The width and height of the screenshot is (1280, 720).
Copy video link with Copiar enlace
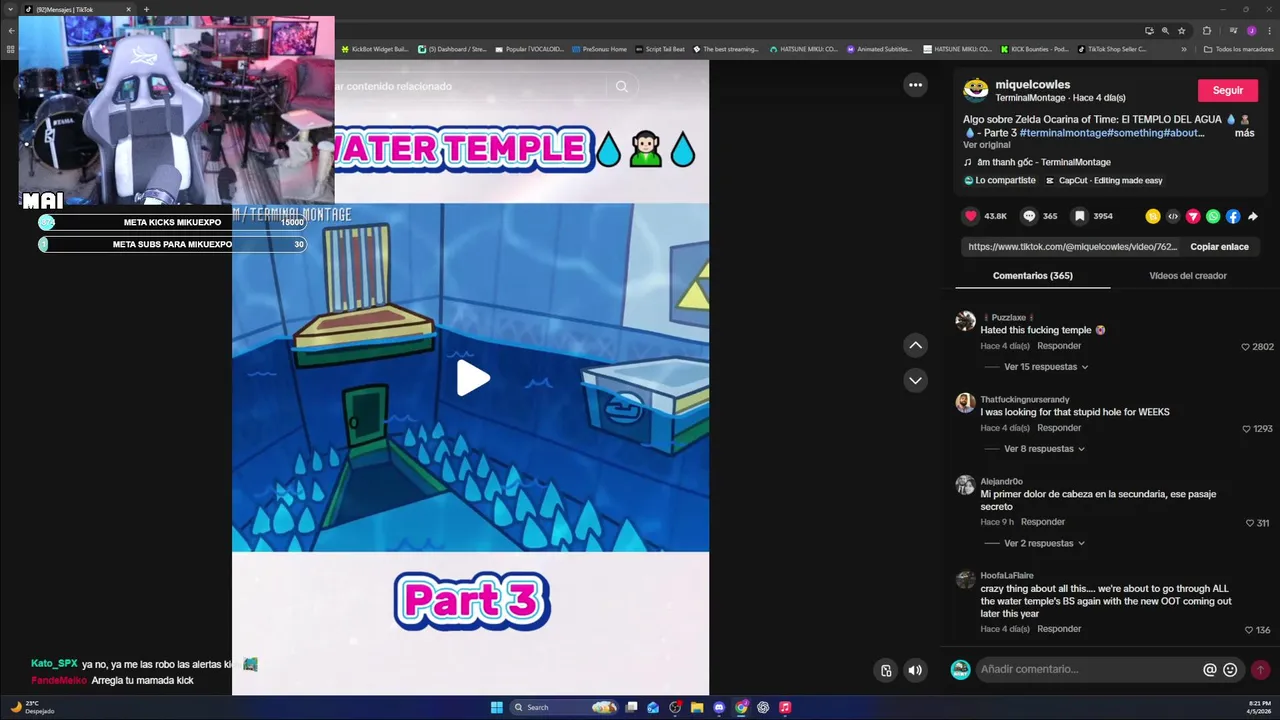(1219, 246)
